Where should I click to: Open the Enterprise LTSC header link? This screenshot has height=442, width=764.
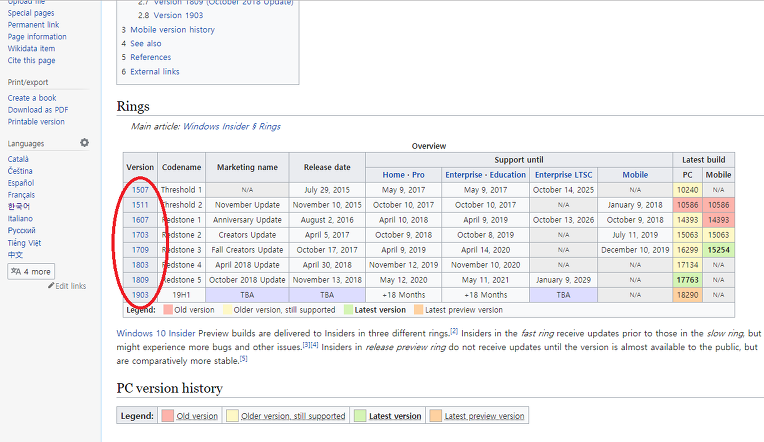click(564, 175)
